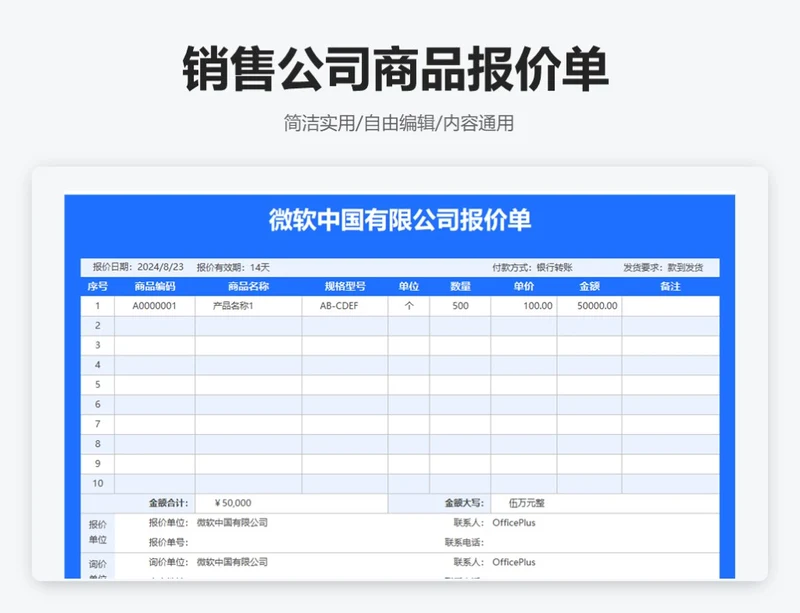Select the quoting company value 微软中国有限公司
Image resolution: width=800 pixels, height=613 pixels.
(x=232, y=523)
